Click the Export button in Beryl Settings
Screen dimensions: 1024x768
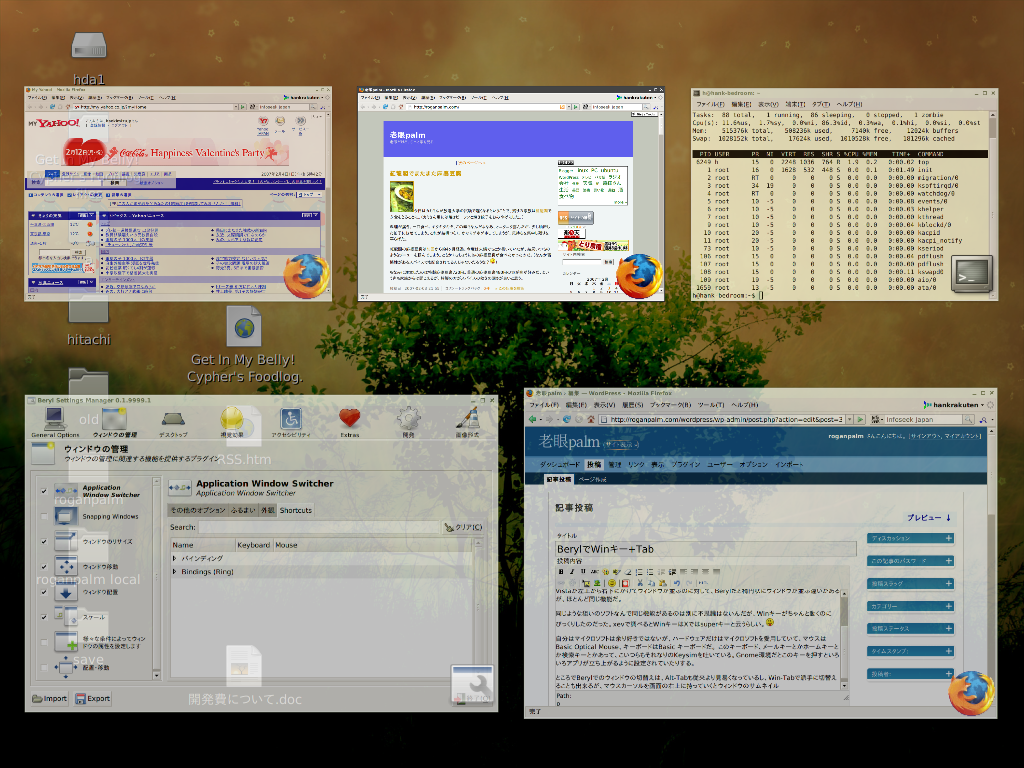point(93,698)
